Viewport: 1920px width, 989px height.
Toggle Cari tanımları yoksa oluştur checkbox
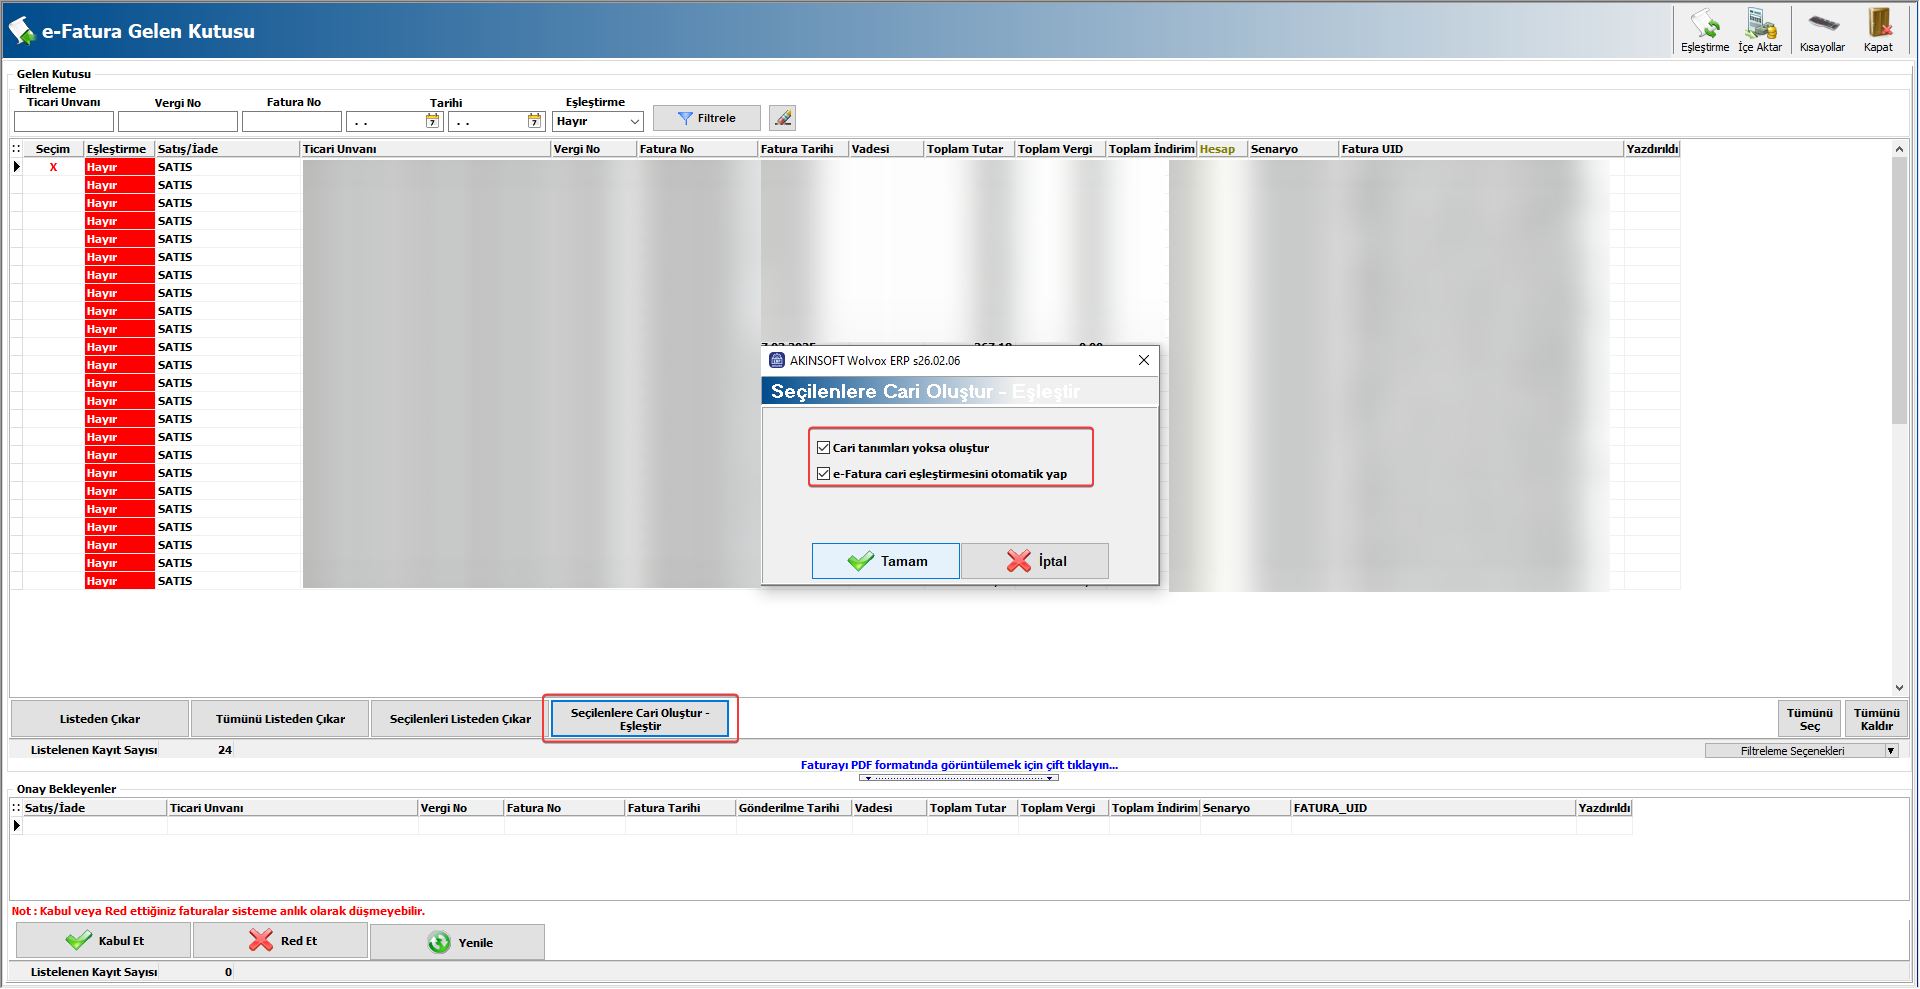pos(823,448)
